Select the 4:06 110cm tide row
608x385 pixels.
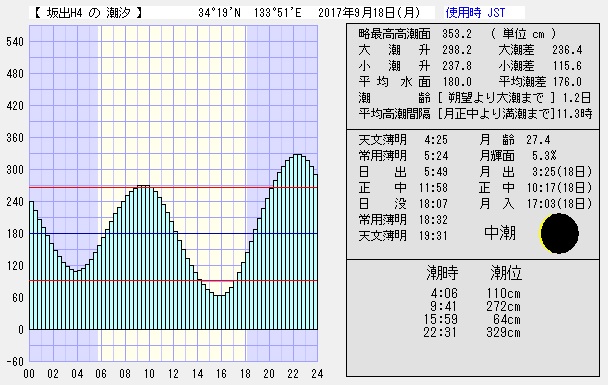pos(475,293)
